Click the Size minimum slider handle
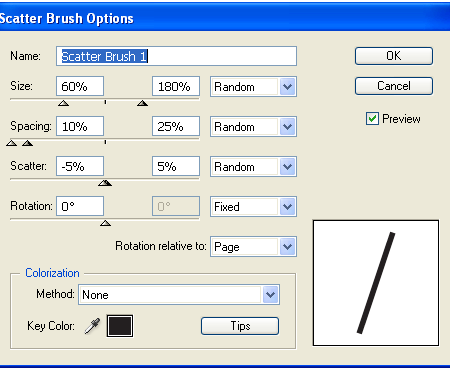450x370 pixels. (63, 103)
